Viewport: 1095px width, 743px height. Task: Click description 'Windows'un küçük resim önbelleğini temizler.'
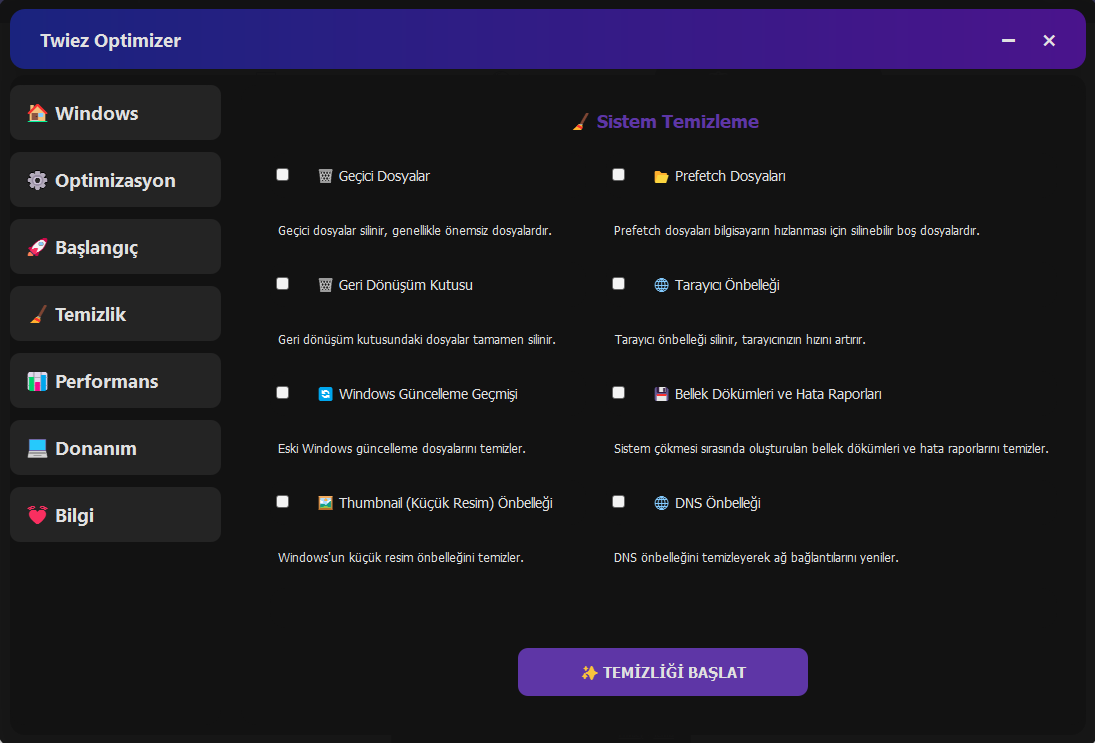coord(401,557)
